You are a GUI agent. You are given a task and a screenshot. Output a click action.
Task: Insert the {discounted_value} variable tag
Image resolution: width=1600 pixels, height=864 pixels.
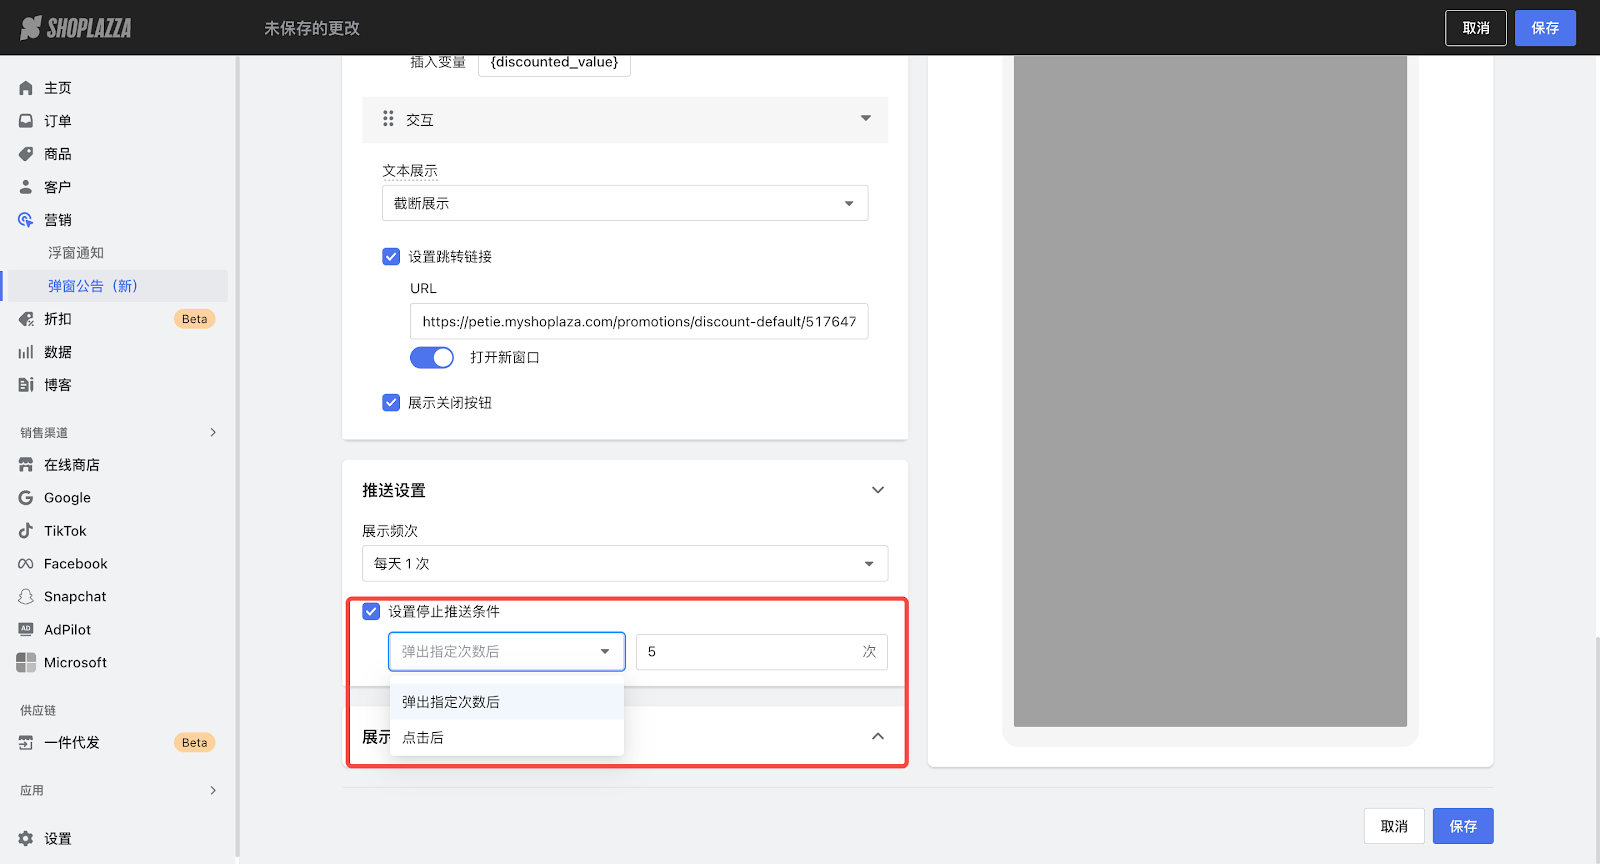coord(554,63)
